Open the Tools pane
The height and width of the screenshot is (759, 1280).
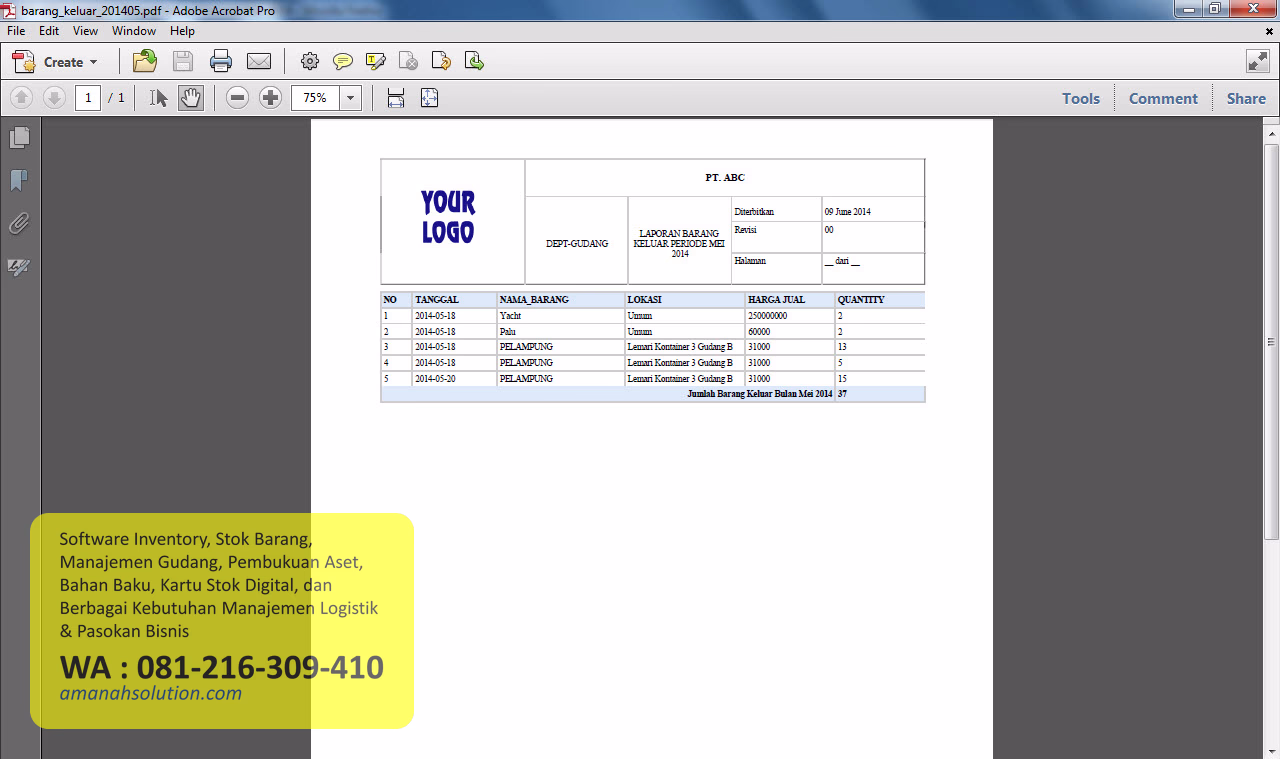pyautogui.click(x=1081, y=98)
